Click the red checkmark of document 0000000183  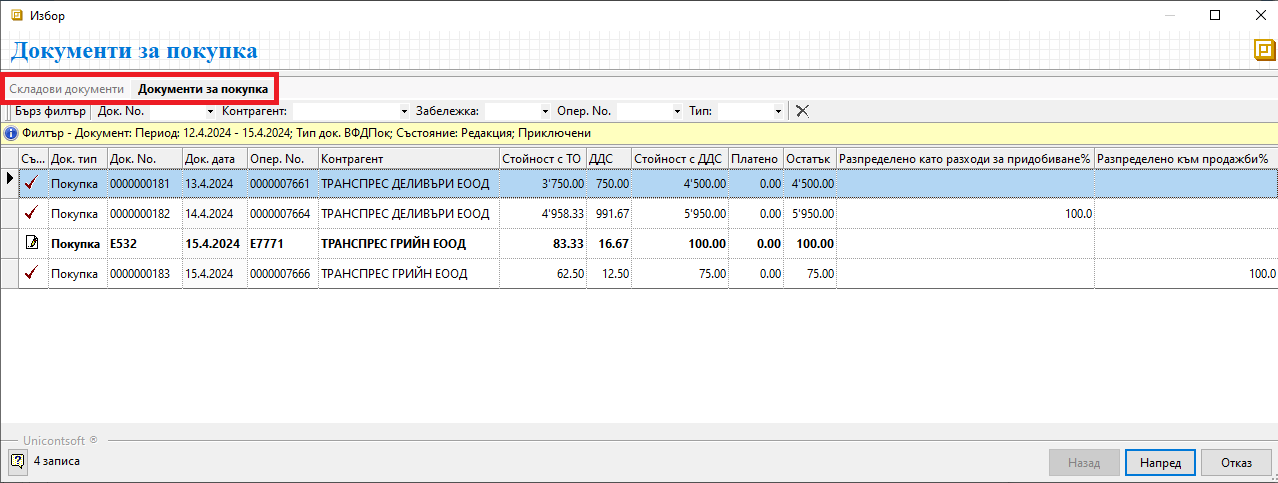point(32,273)
